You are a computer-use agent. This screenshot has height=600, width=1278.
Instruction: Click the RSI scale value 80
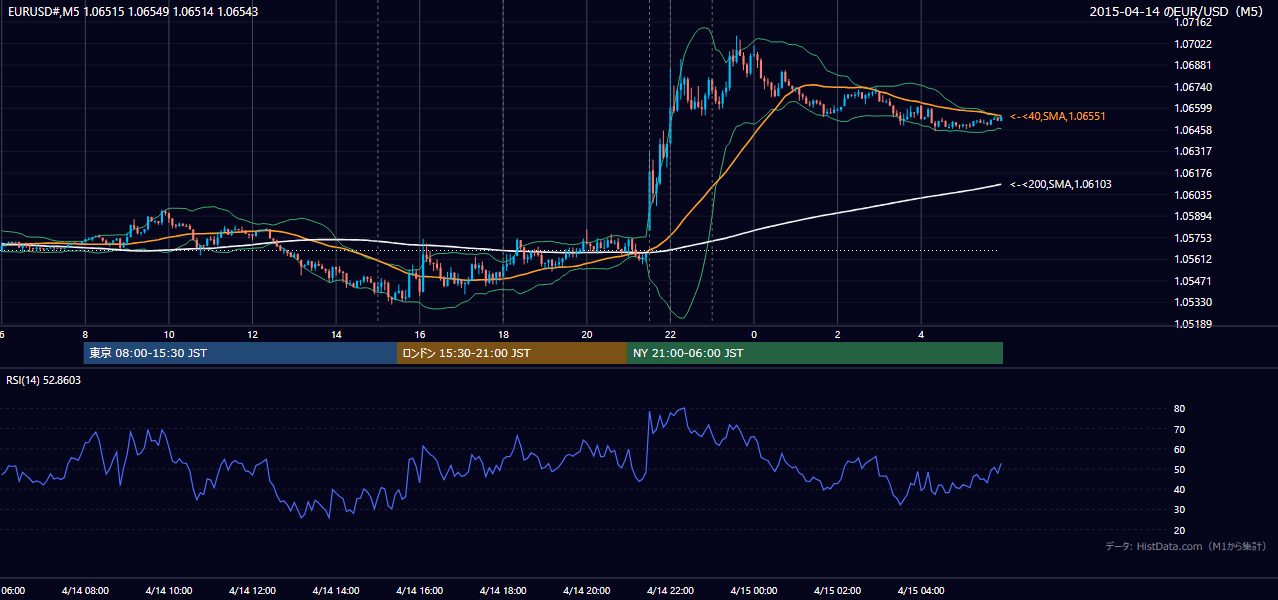(x=1180, y=409)
